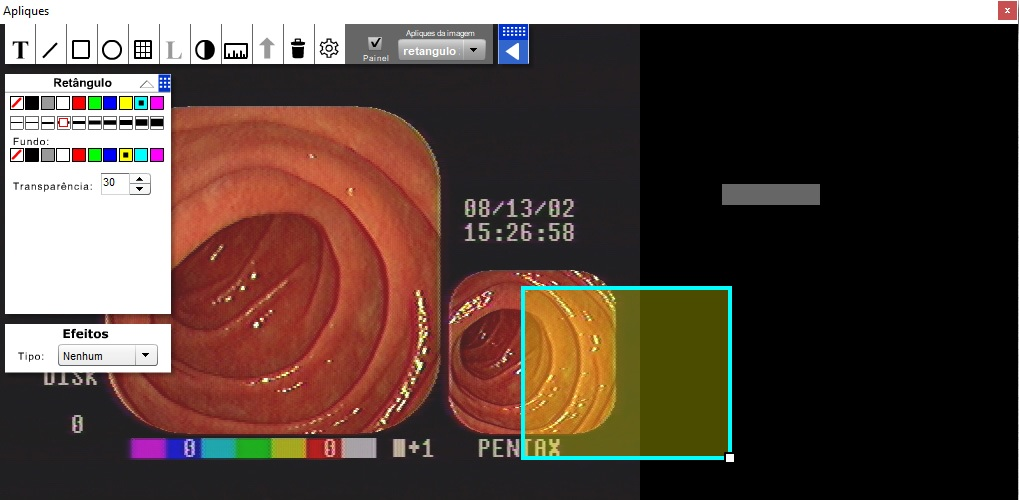Viewport: 1019px width, 500px height.
Task: Choose no border color in the top swatch row
Action: [x=17, y=103]
